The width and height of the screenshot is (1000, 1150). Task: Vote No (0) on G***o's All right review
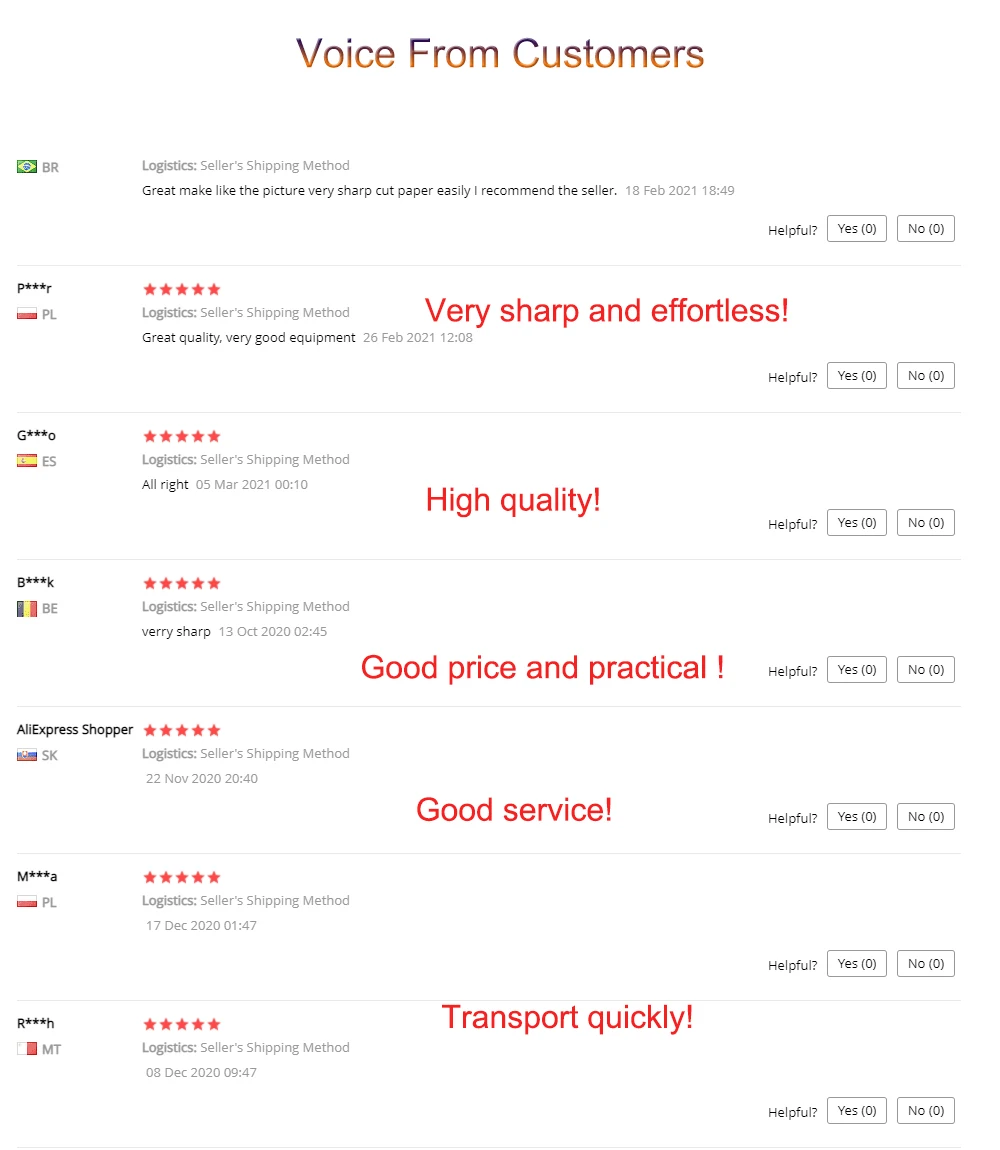pyautogui.click(x=925, y=523)
